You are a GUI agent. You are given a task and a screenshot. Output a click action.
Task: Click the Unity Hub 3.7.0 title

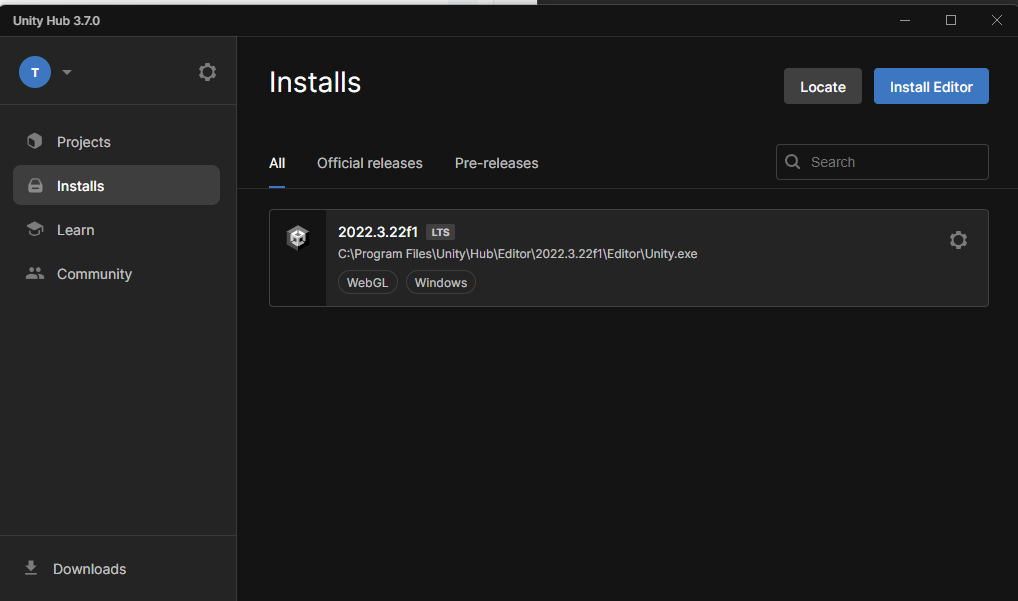[x=56, y=21]
